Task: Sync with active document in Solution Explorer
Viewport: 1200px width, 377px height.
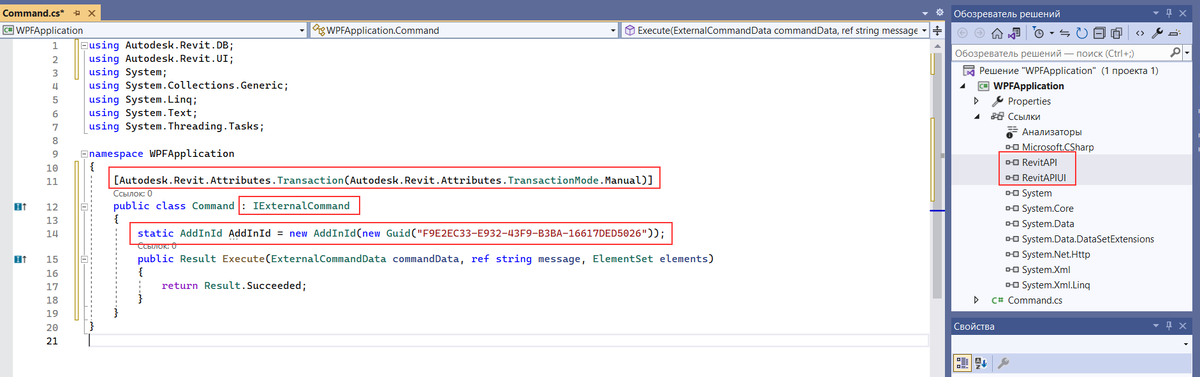Action: point(1065,33)
